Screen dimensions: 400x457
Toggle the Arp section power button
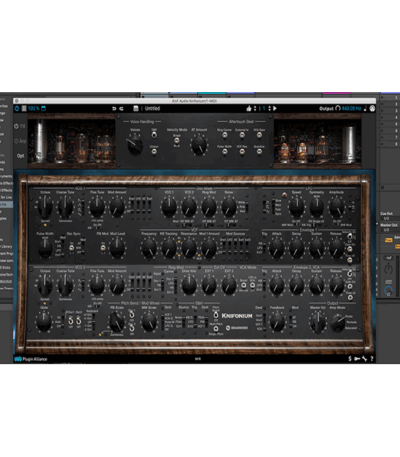click(x=16, y=141)
